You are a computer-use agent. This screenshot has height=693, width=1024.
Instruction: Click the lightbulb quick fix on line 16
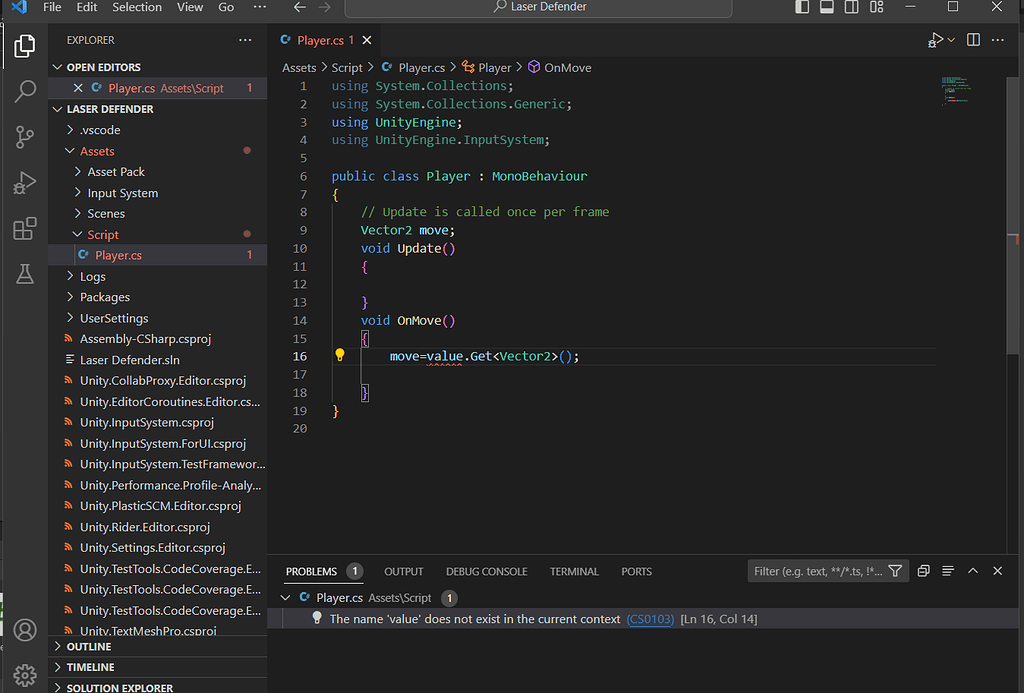click(339, 356)
